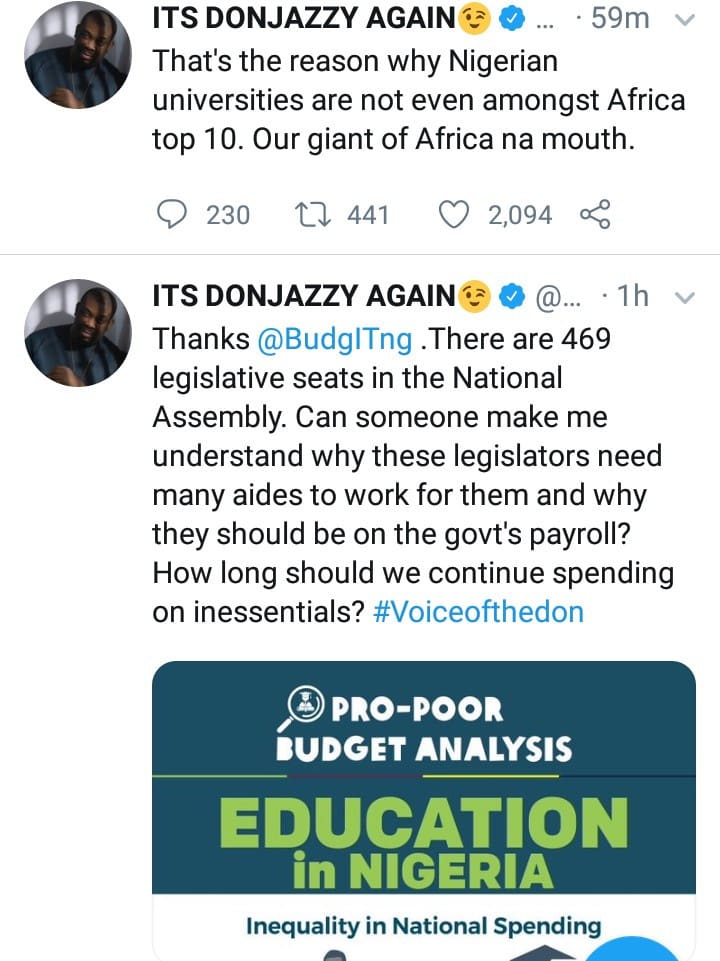This screenshot has height=961, width=720.
Task: Open the profile picture on the 1h tweet
Action: point(79,332)
